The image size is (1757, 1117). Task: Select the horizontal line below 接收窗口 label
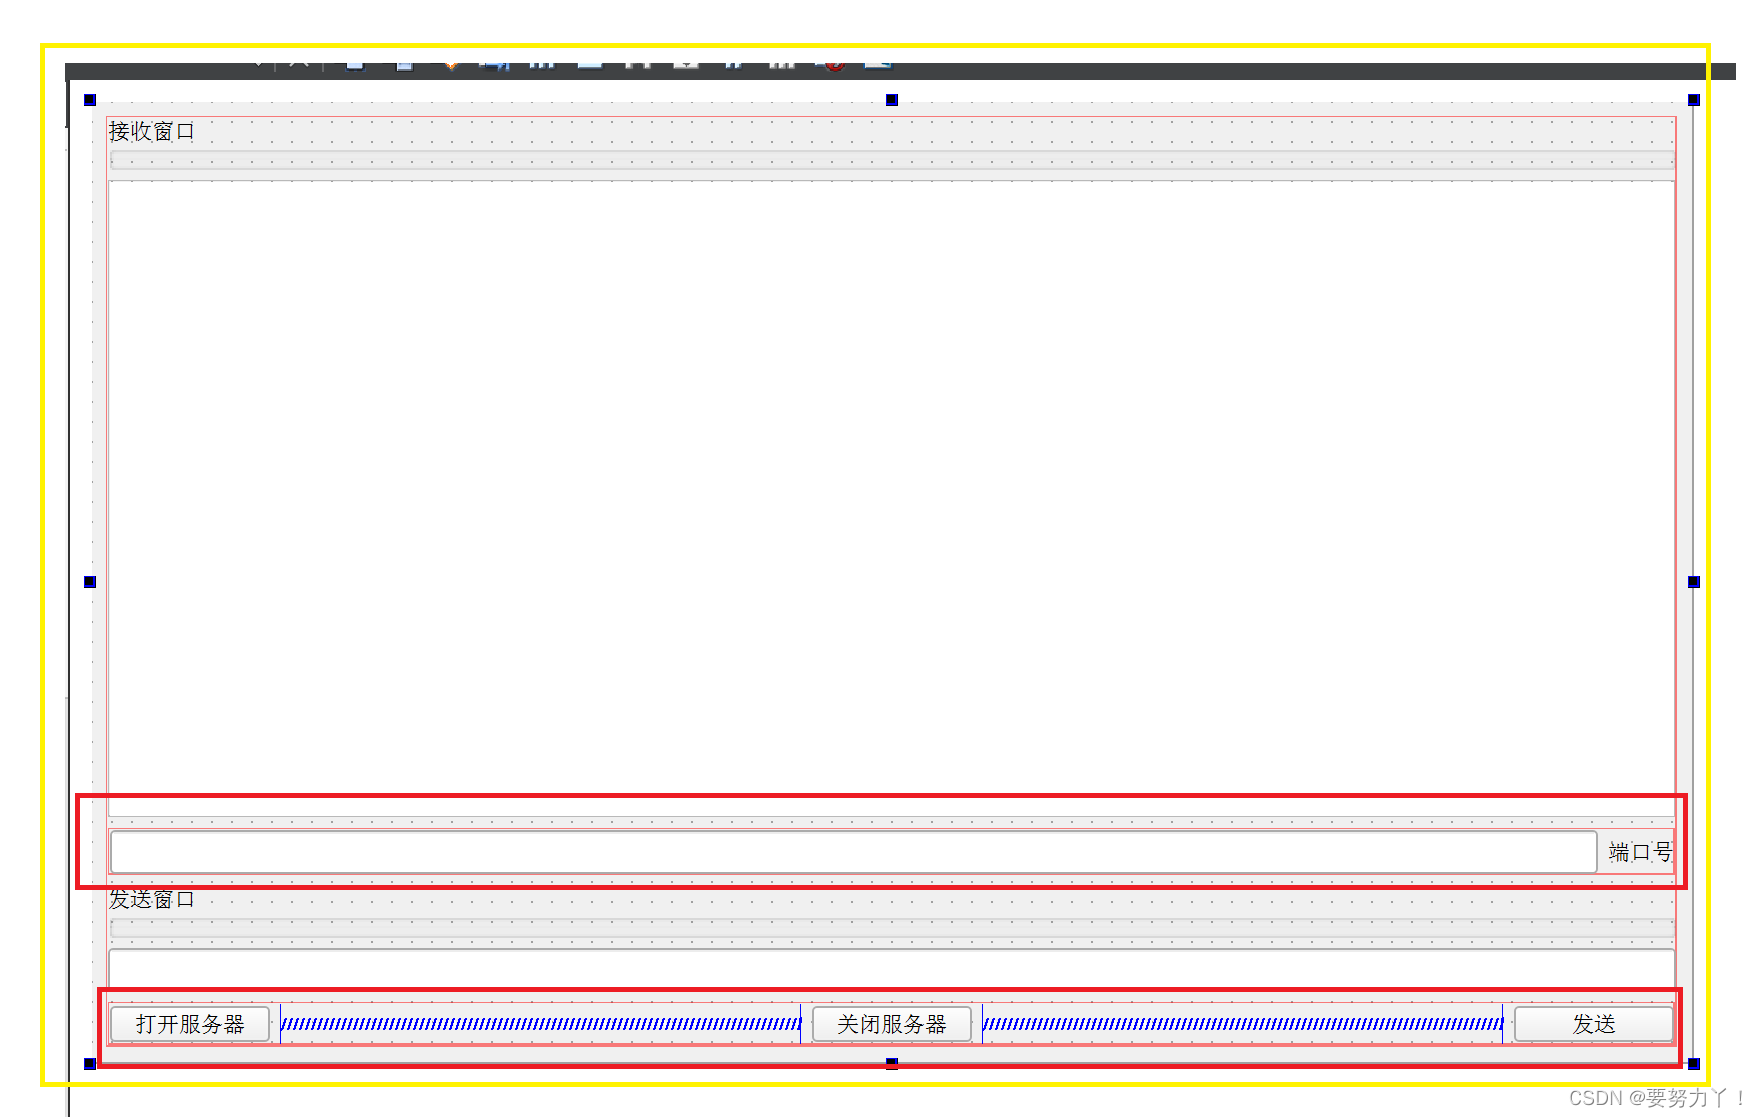click(x=891, y=160)
